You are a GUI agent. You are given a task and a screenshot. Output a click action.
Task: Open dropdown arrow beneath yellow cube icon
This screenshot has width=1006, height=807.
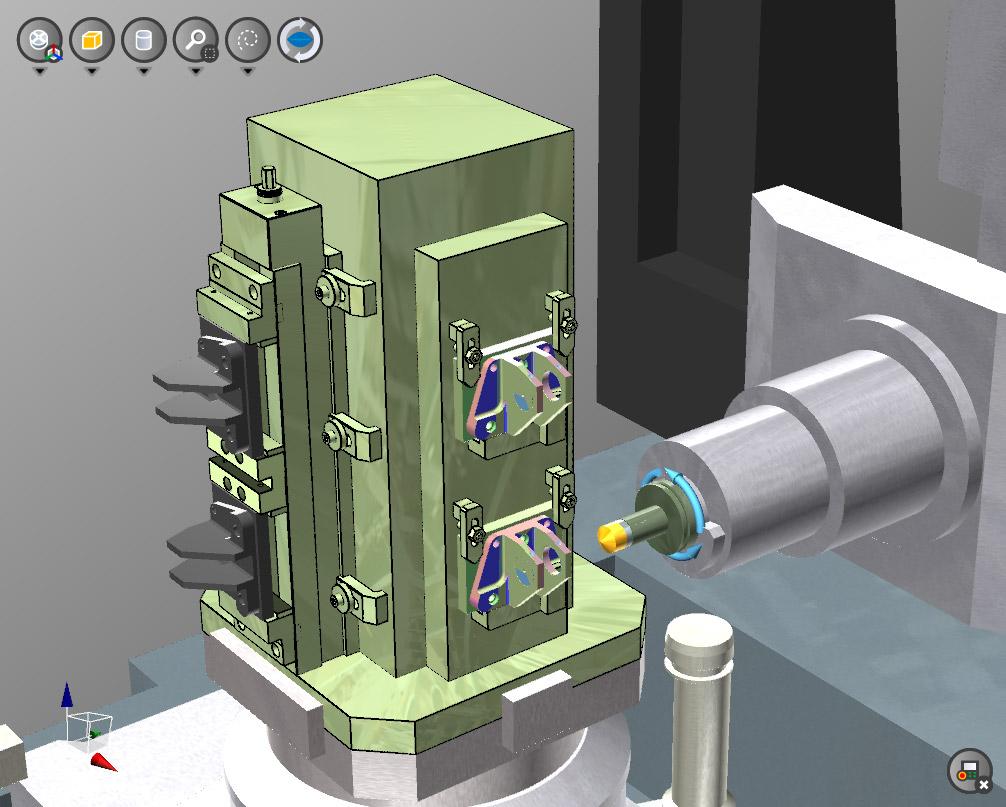tap(92, 72)
